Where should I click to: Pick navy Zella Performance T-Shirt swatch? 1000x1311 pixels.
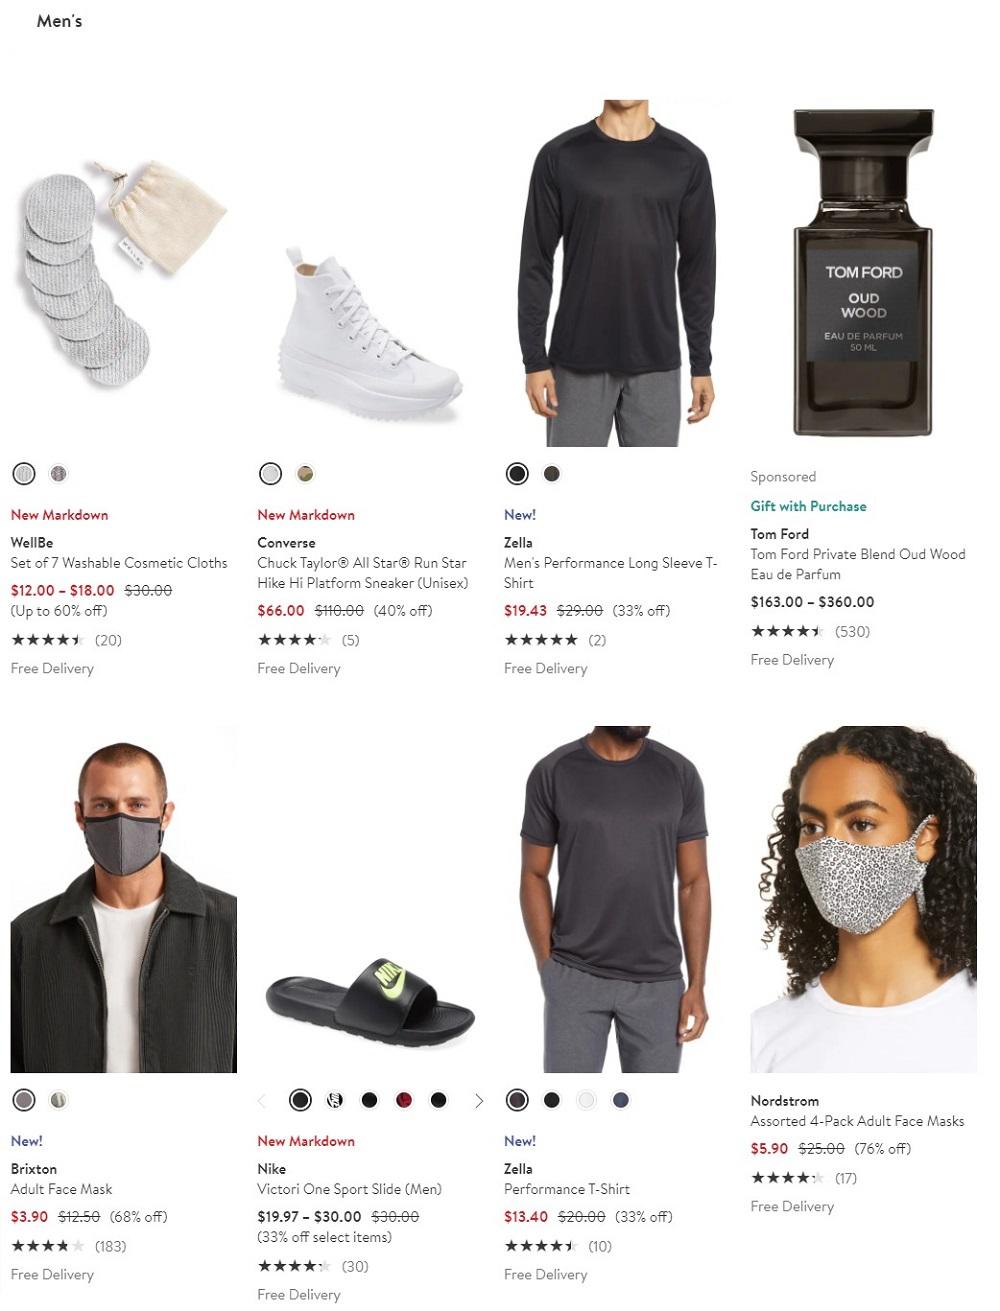pyautogui.click(x=621, y=1100)
